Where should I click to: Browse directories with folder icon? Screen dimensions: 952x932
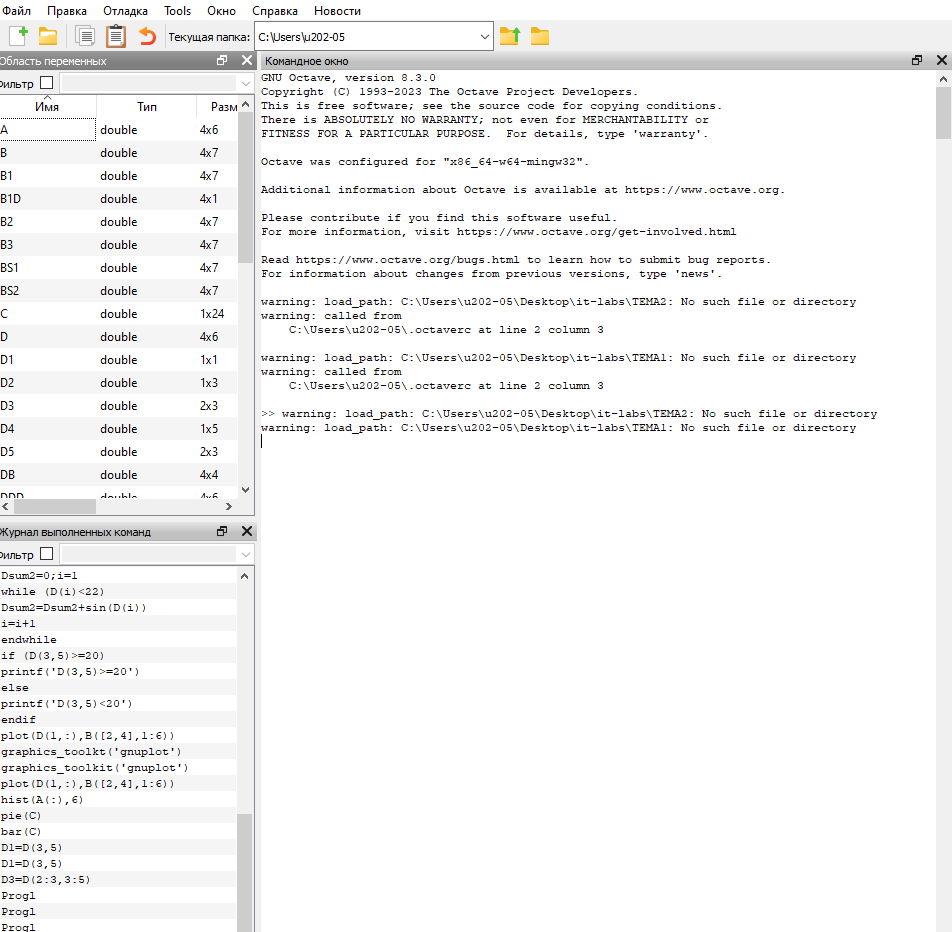pyautogui.click(x=540, y=37)
